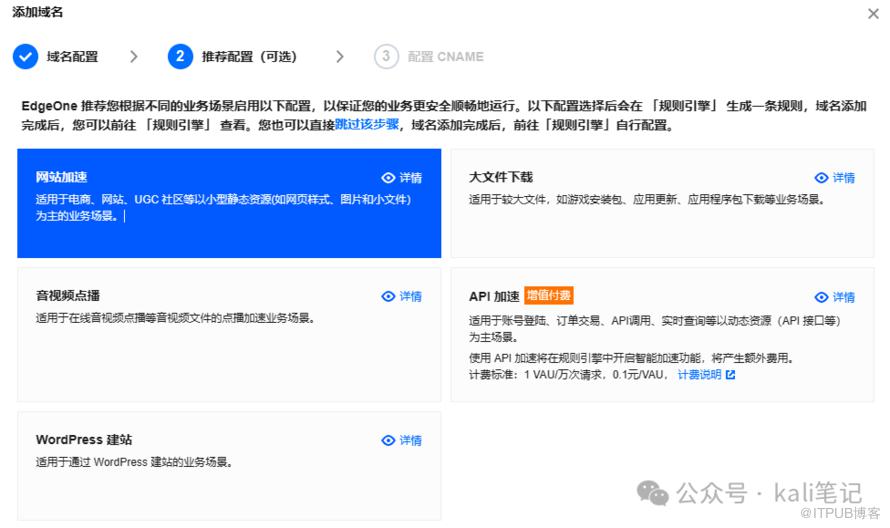Image resolution: width=890 pixels, height=528 pixels.
Task: Click external-link icon beside 计费说明
Action: (731, 375)
